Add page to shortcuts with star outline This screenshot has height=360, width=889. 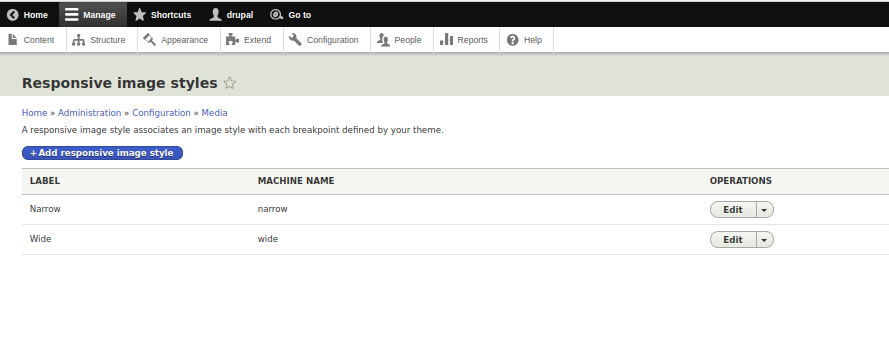[230, 83]
